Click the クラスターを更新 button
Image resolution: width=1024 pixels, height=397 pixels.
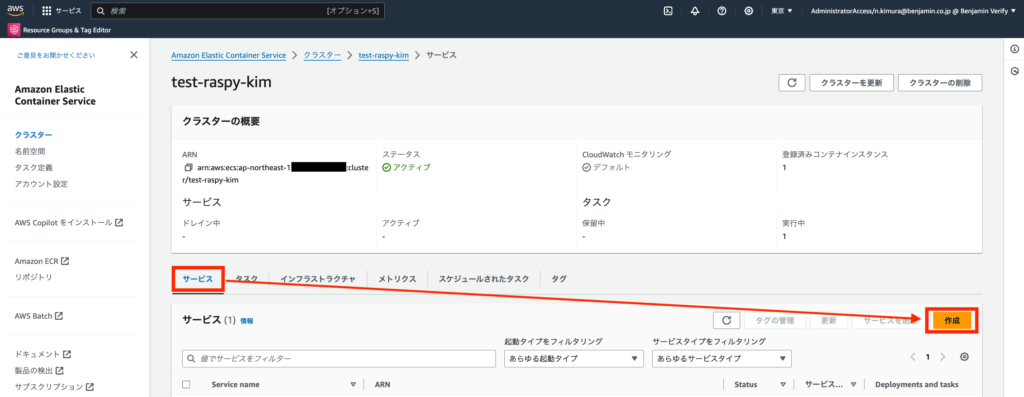(x=851, y=83)
